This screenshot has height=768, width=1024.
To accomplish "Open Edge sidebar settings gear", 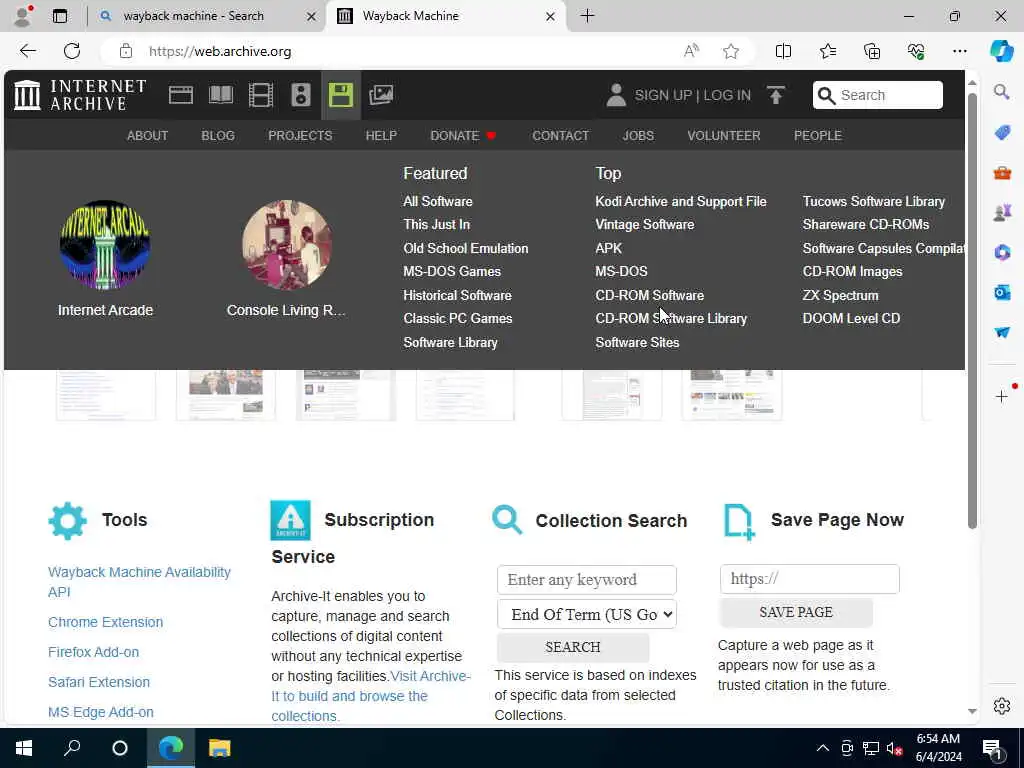I will (1002, 706).
